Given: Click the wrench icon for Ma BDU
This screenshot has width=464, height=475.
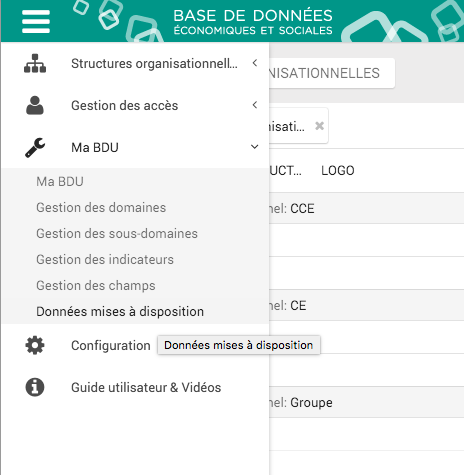Looking at the screenshot, I should (x=35, y=147).
